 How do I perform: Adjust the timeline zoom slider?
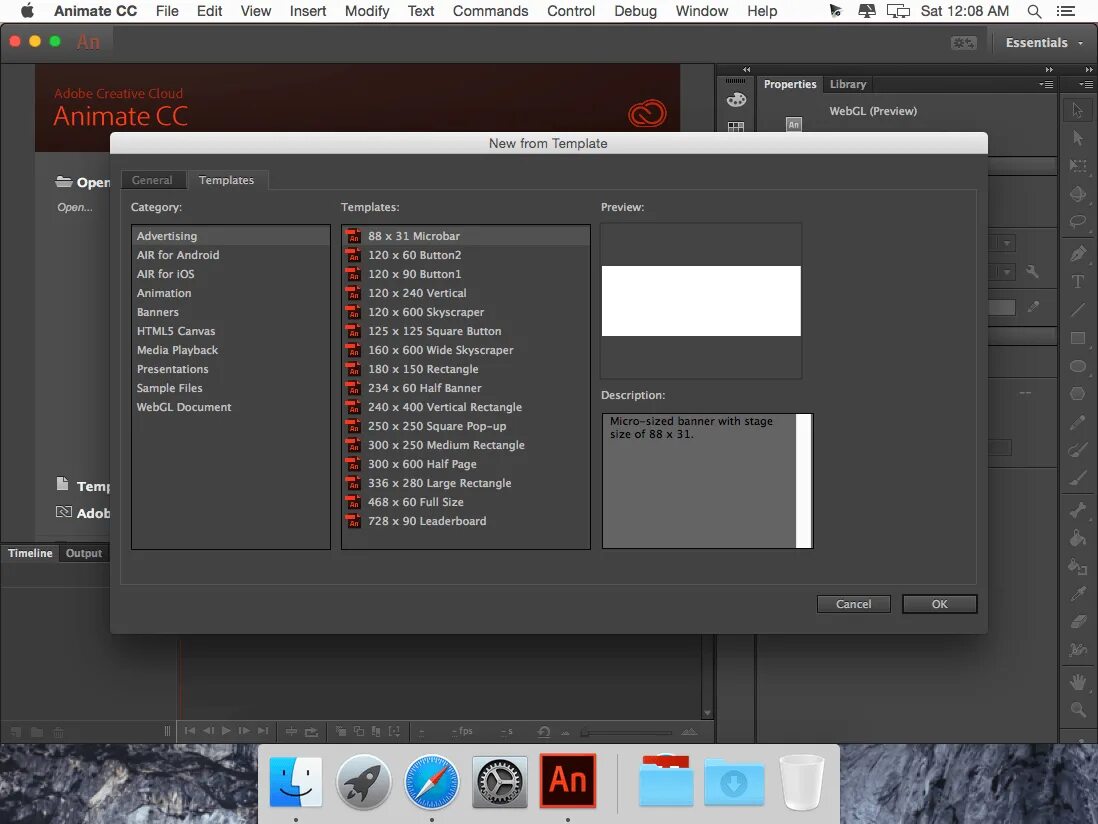point(627,732)
